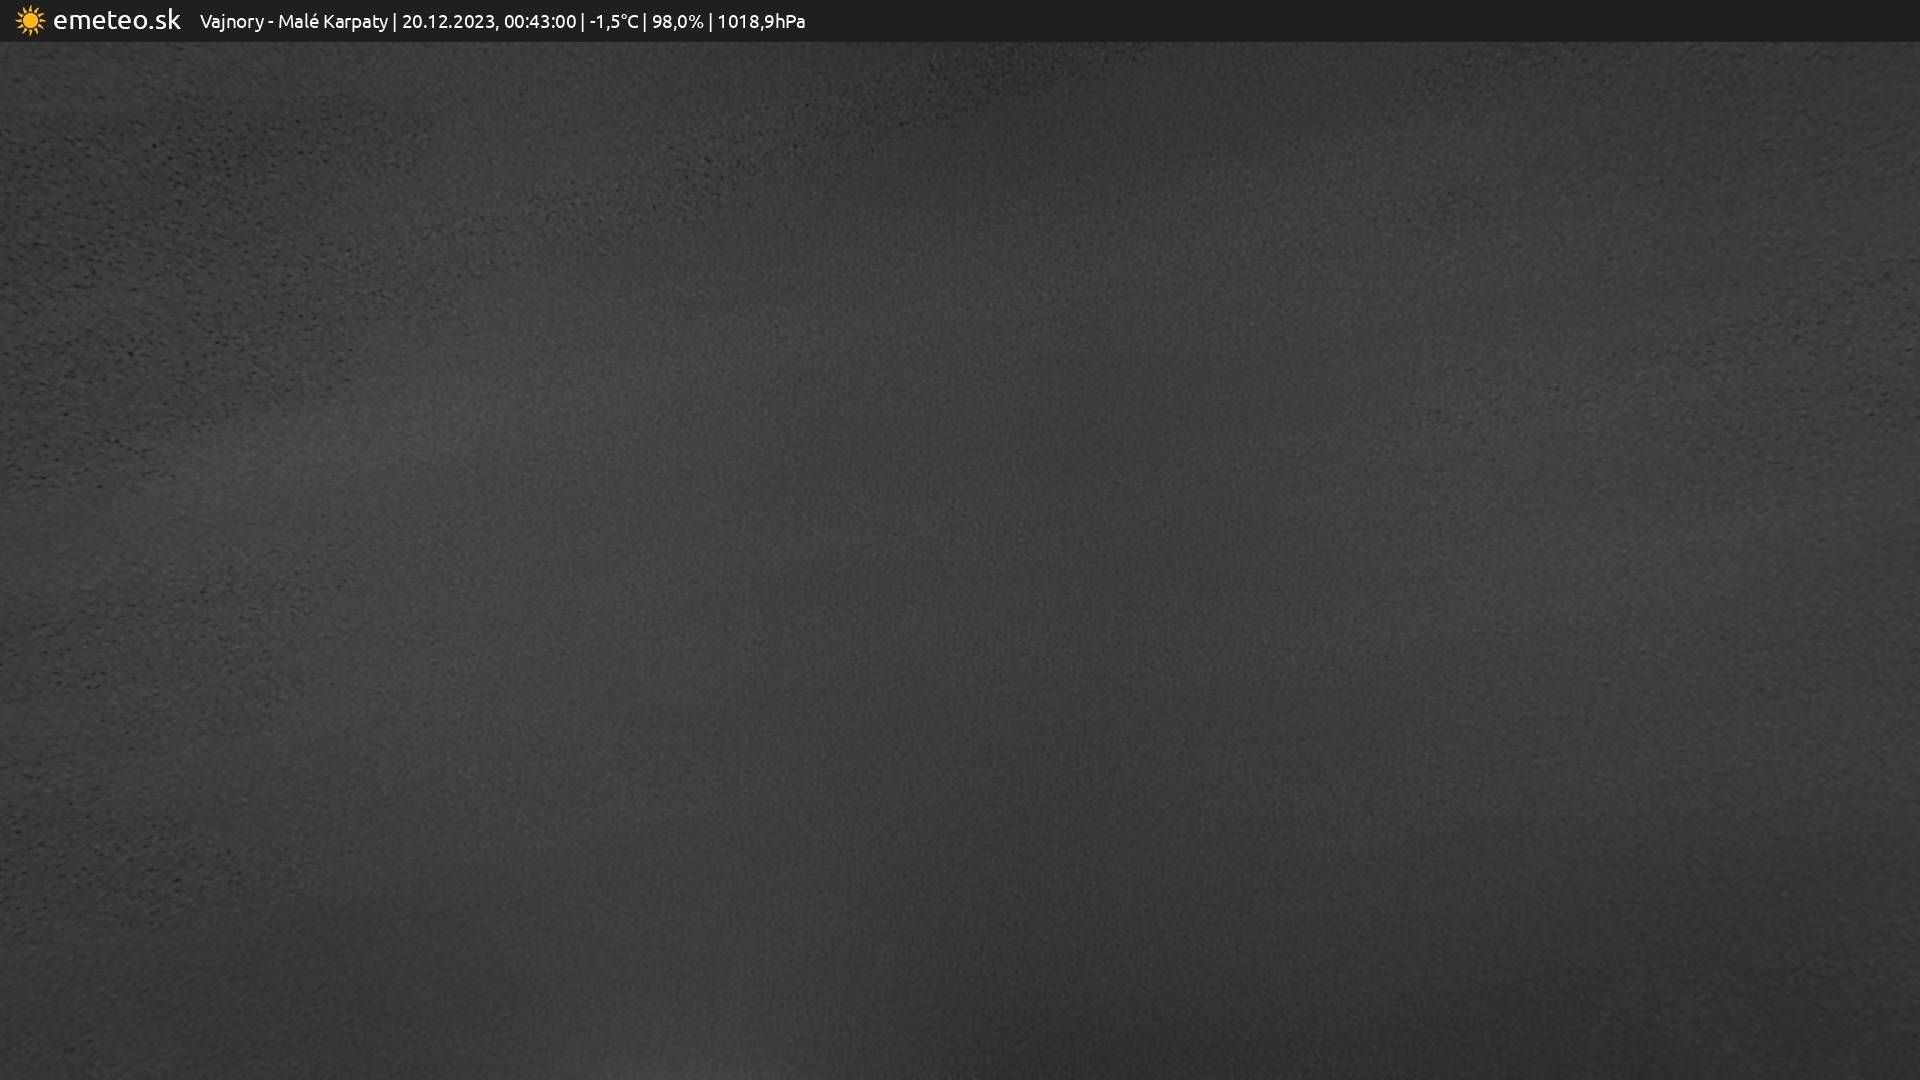Image resolution: width=1920 pixels, height=1080 pixels.
Task: Click the sun logo icon
Action: point(30,20)
